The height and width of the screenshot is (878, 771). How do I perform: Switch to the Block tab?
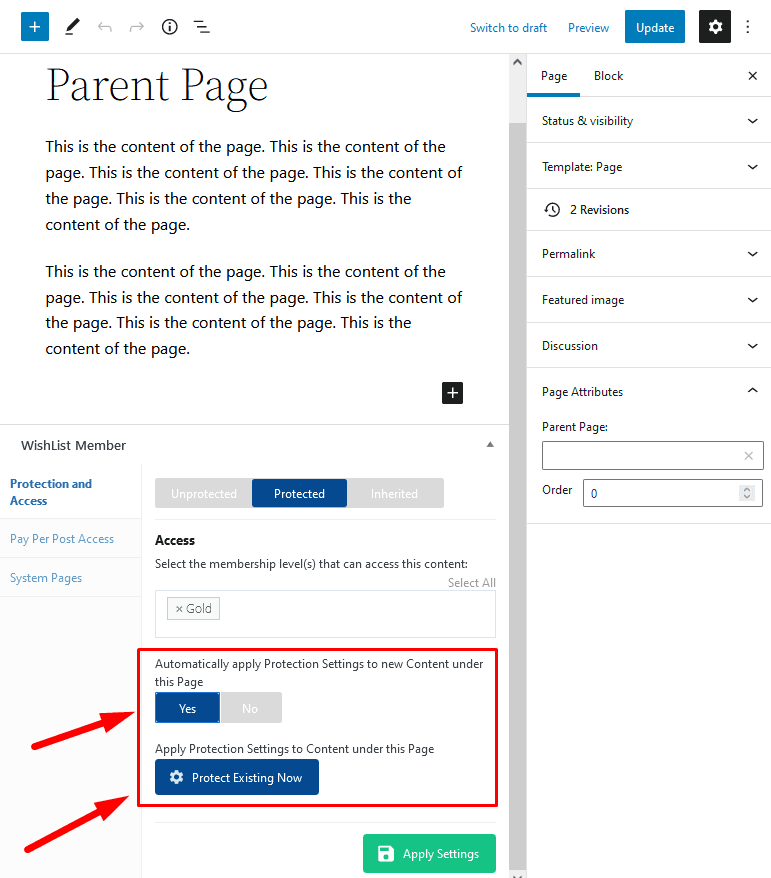(608, 76)
